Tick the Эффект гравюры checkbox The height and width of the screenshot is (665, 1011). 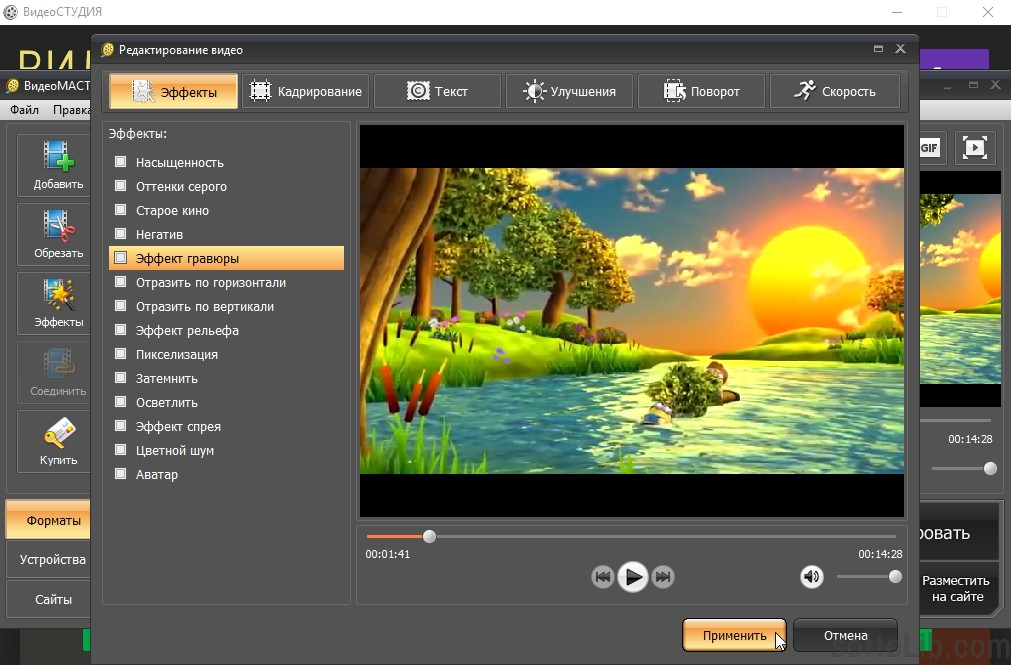[121, 258]
